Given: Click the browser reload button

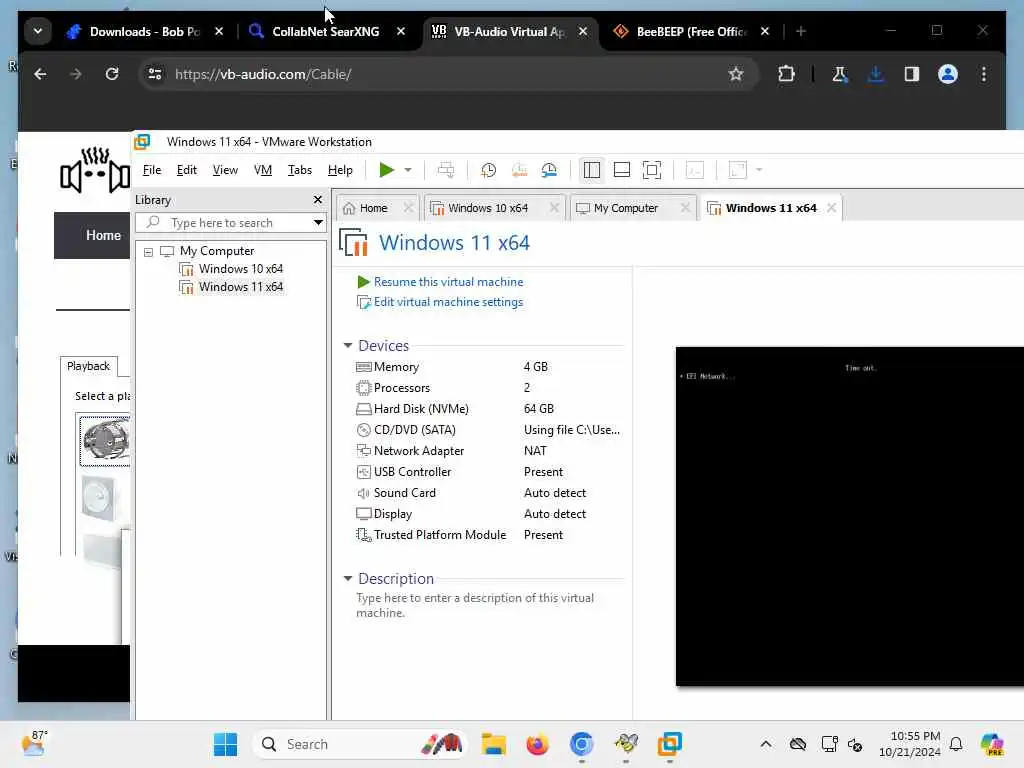Looking at the screenshot, I should click(x=112, y=74).
